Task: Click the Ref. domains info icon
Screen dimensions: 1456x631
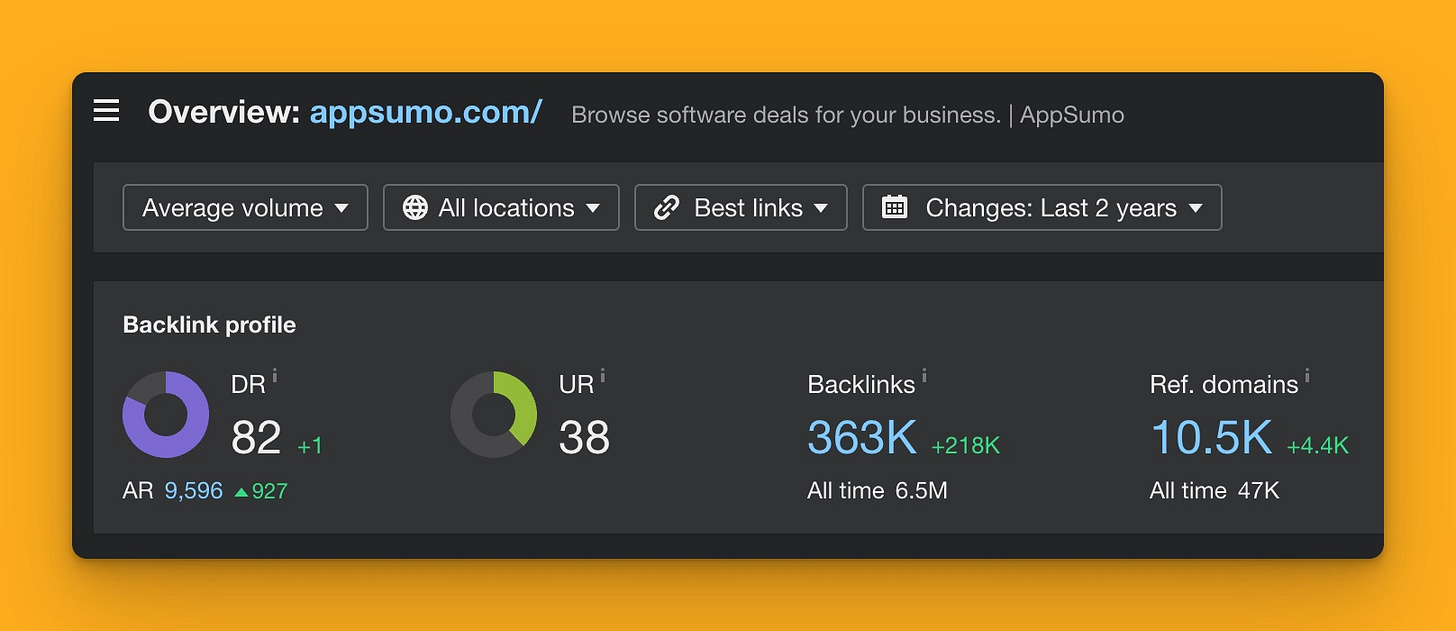Action: pyautogui.click(x=1307, y=375)
